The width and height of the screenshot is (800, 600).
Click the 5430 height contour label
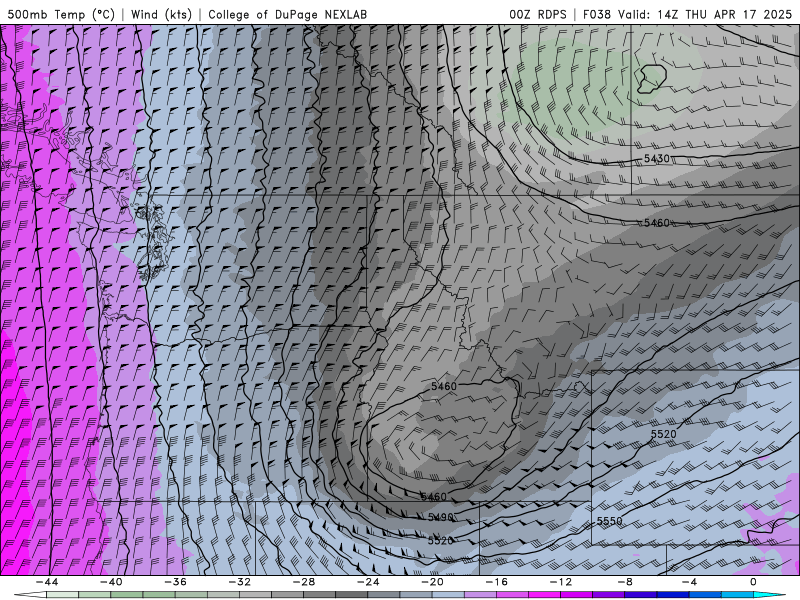point(657,159)
